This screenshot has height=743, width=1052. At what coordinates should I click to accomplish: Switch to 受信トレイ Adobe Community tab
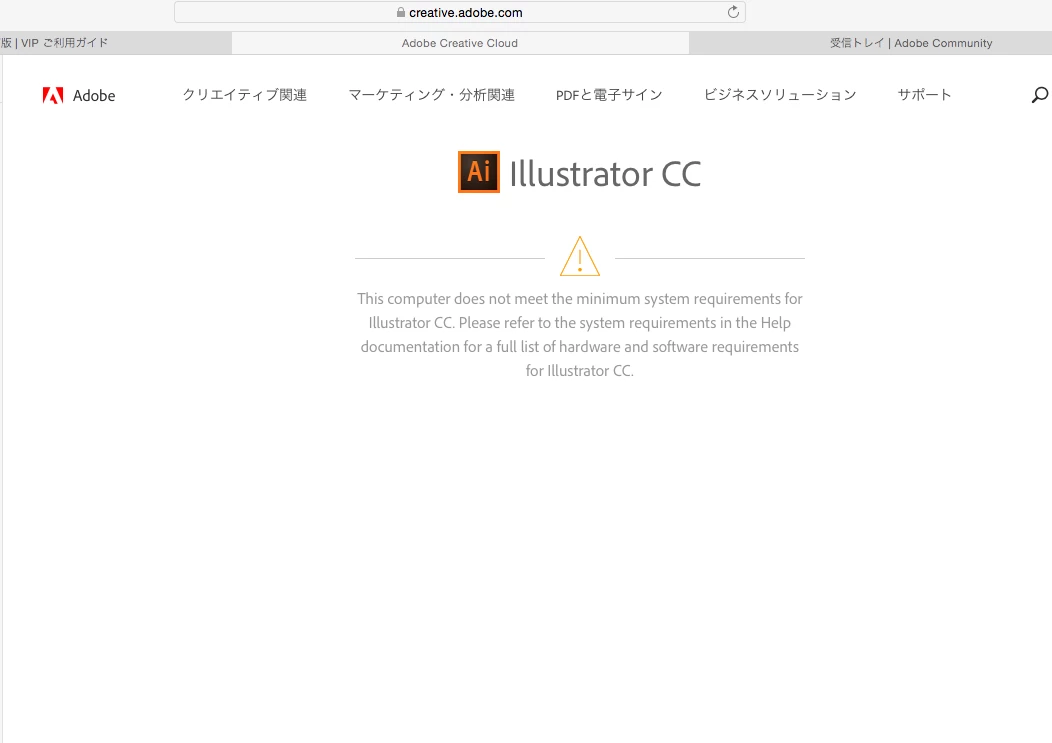tap(870, 43)
